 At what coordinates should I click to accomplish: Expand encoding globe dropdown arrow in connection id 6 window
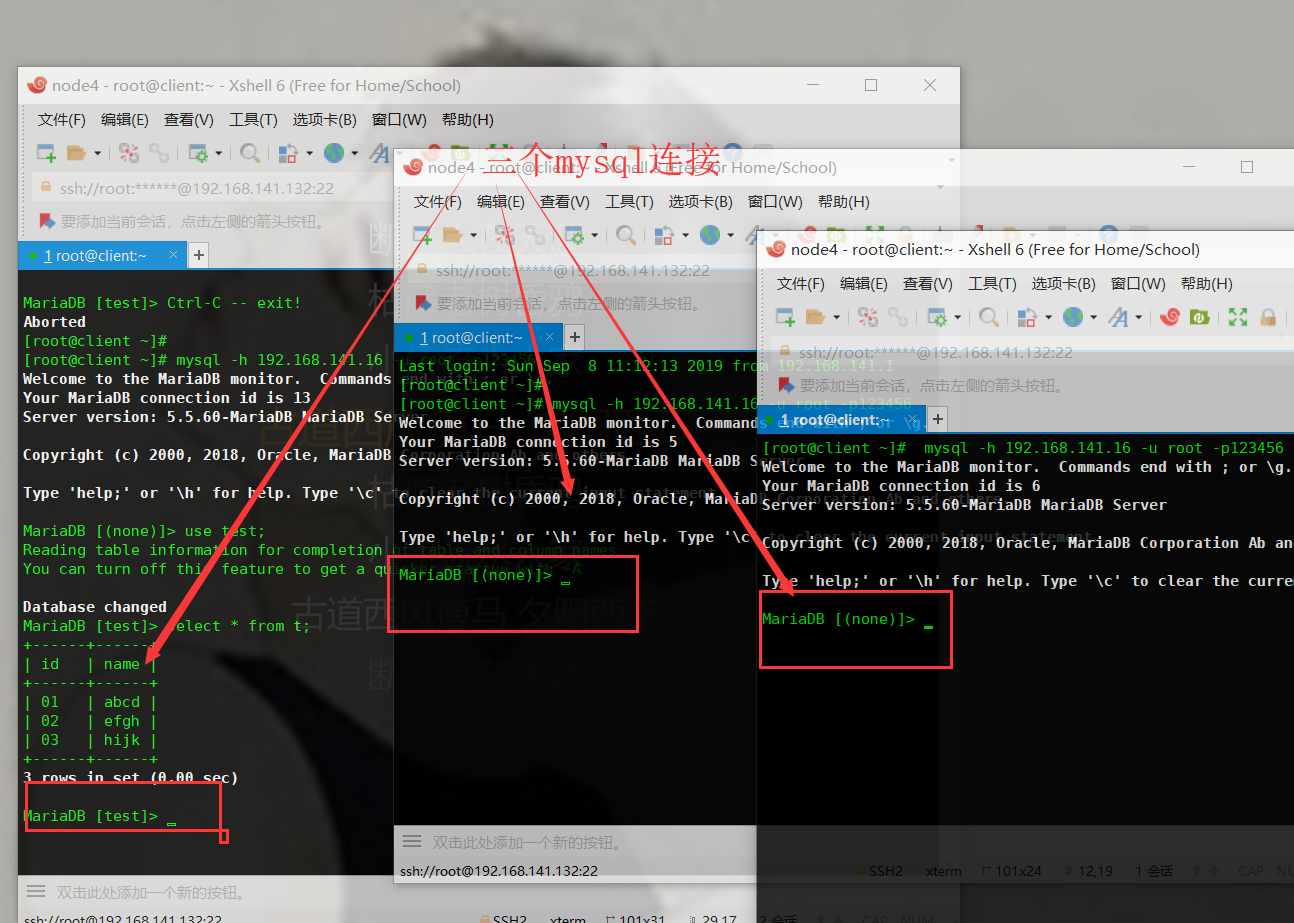(1094, 318)
